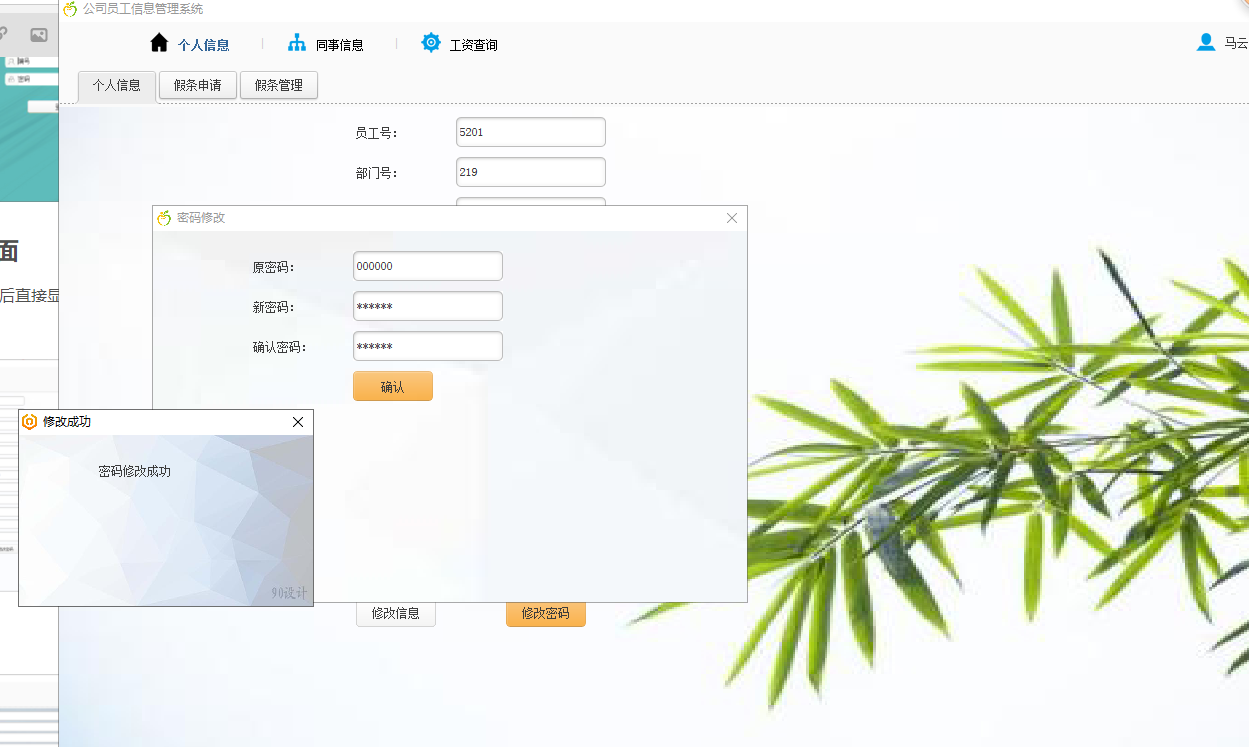Screen dimensions: 1249x747
Task: Click the 密码修改成功 message text
Action: tap(135, 471)
